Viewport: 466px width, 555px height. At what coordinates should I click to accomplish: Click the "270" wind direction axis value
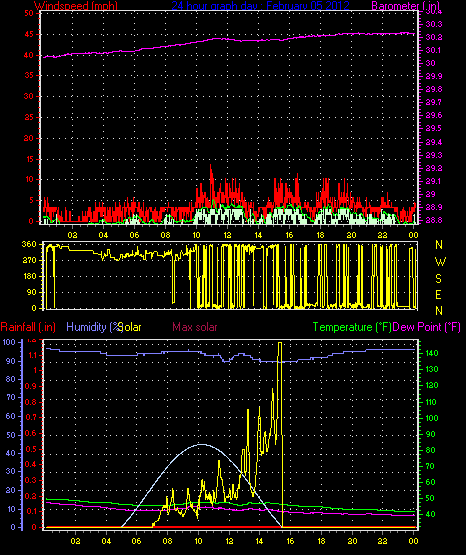(x=29, y=261)
